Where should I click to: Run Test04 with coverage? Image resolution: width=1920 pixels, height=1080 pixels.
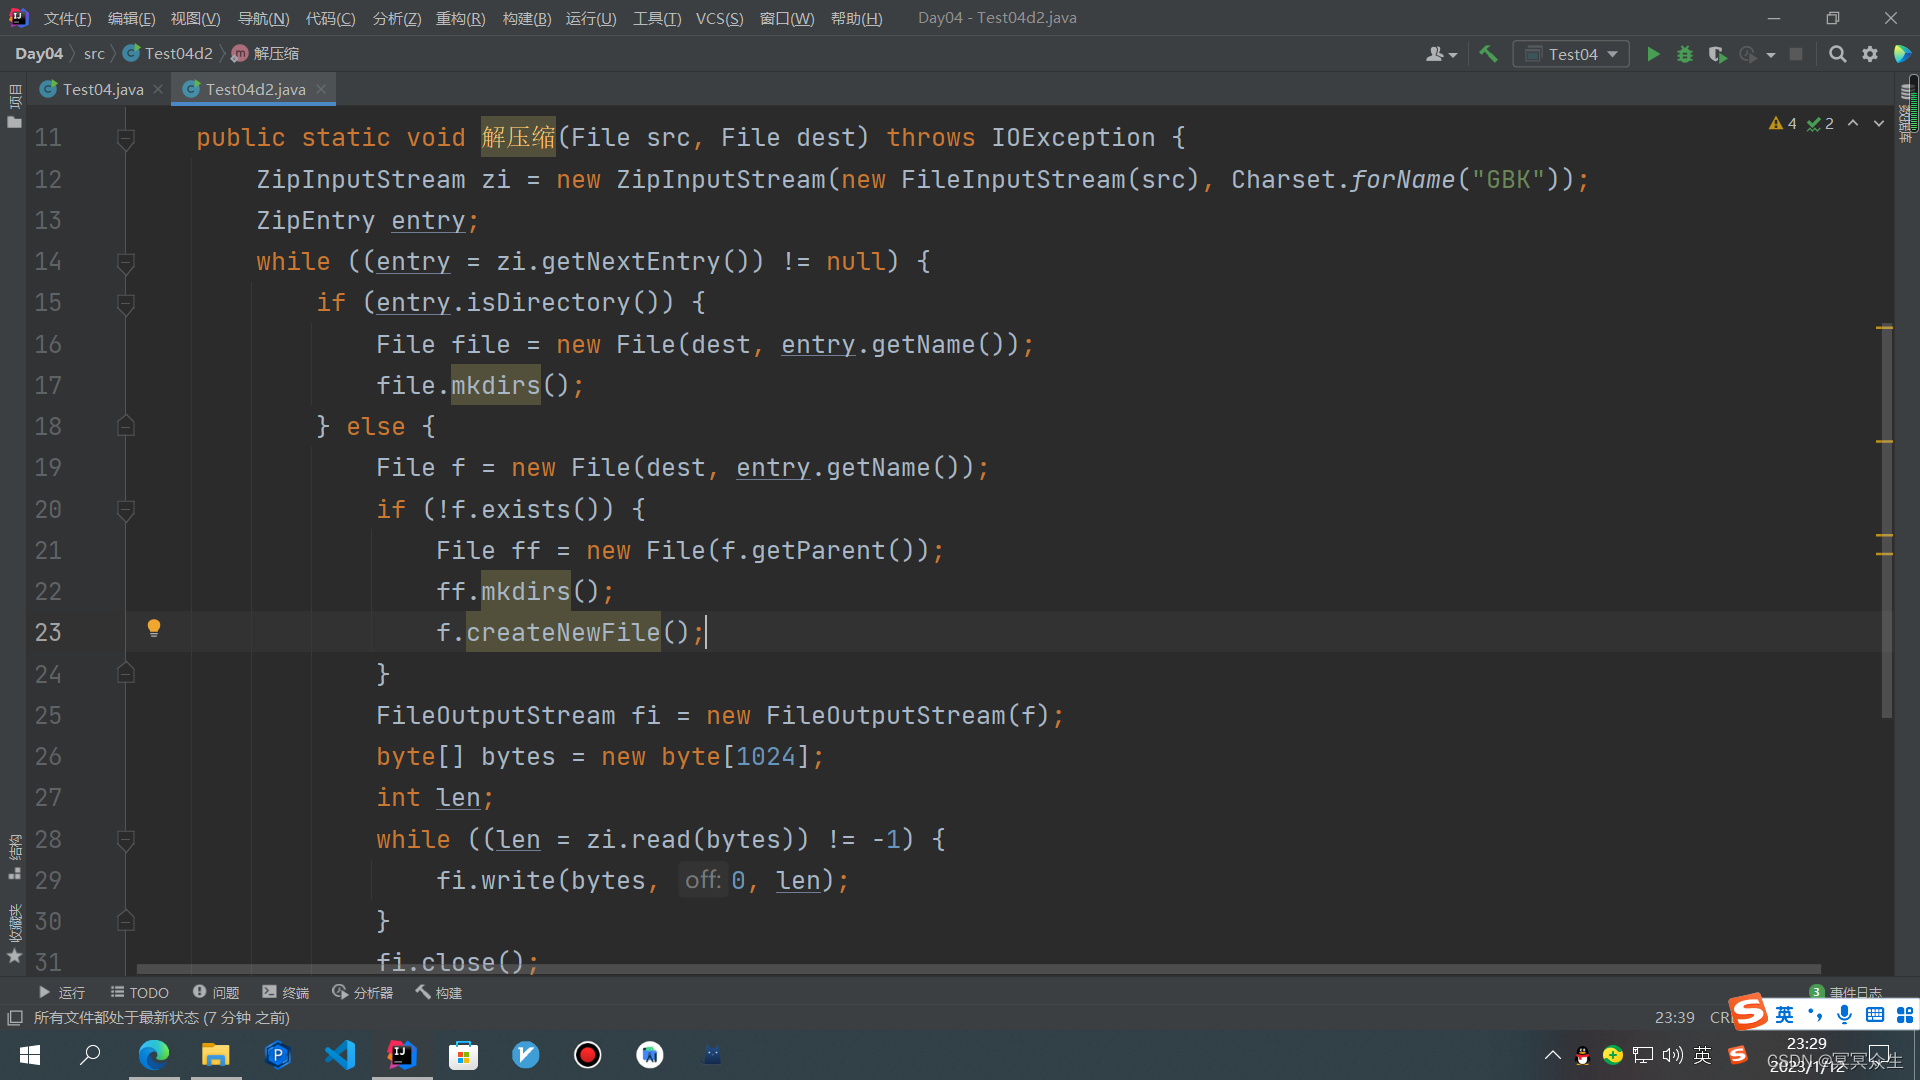coord(1718,54)
